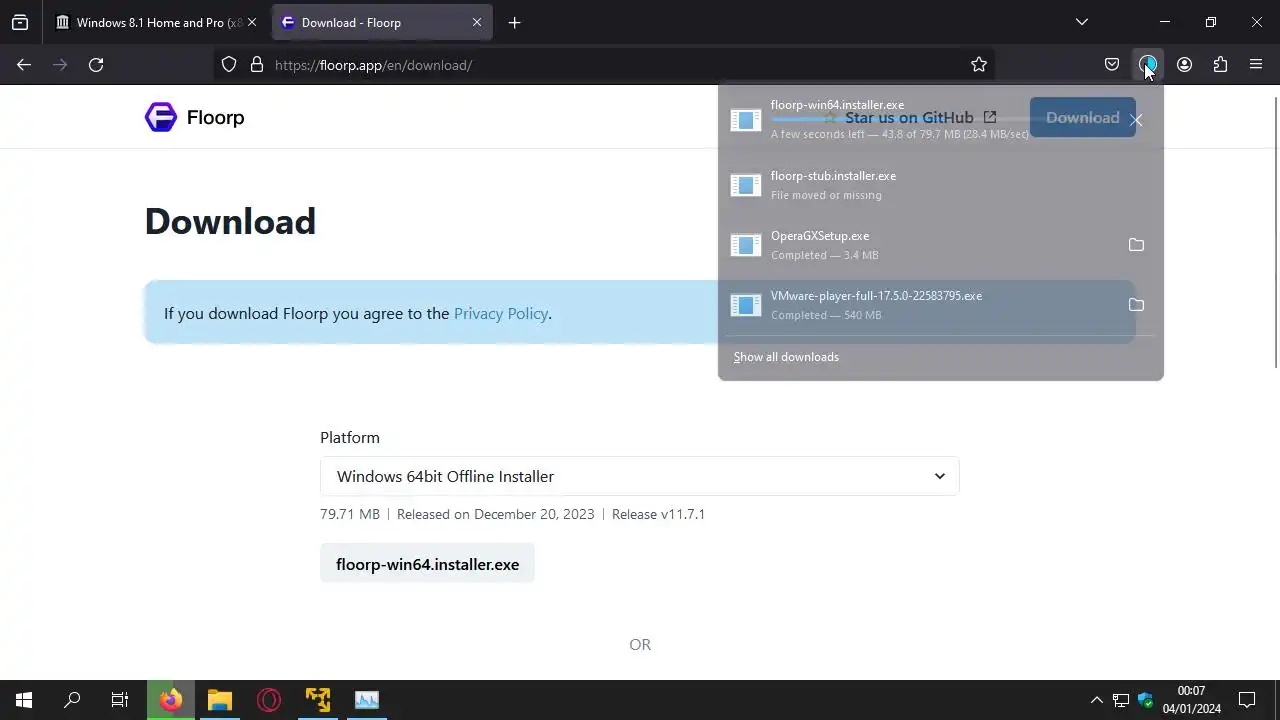
Task: Open File Explorer from taskbar
Action: click(x=220, y=700)
